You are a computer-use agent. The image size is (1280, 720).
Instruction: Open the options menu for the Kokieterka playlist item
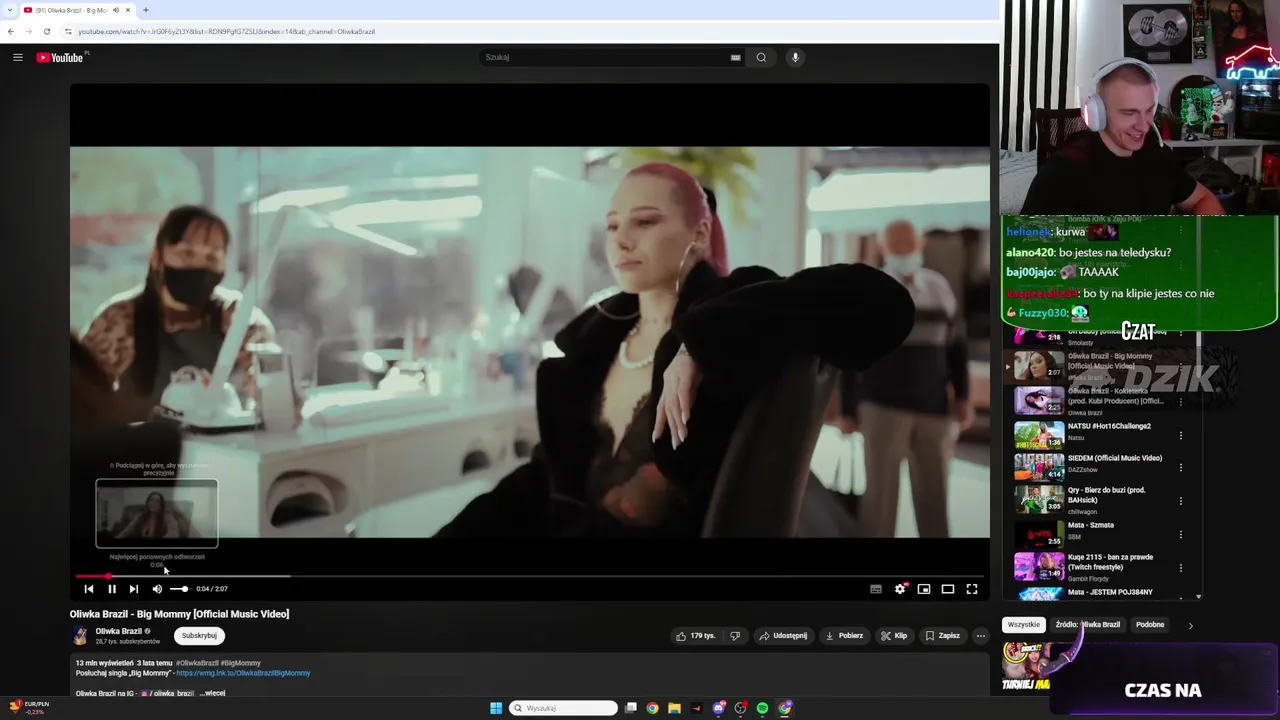point(1181,401)
